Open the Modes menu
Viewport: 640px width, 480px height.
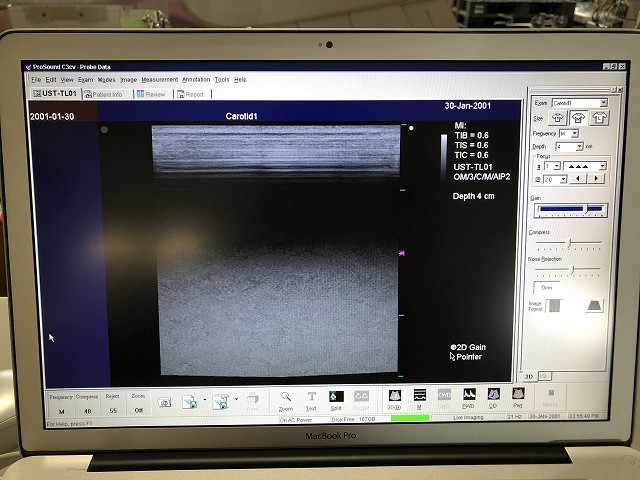(107, 80)
